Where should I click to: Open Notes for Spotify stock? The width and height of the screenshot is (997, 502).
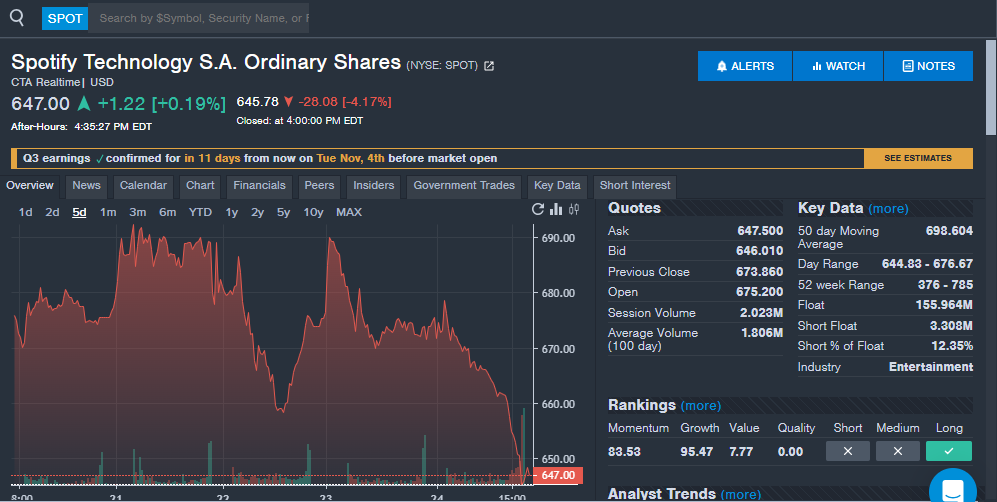(x=928, y=66)
